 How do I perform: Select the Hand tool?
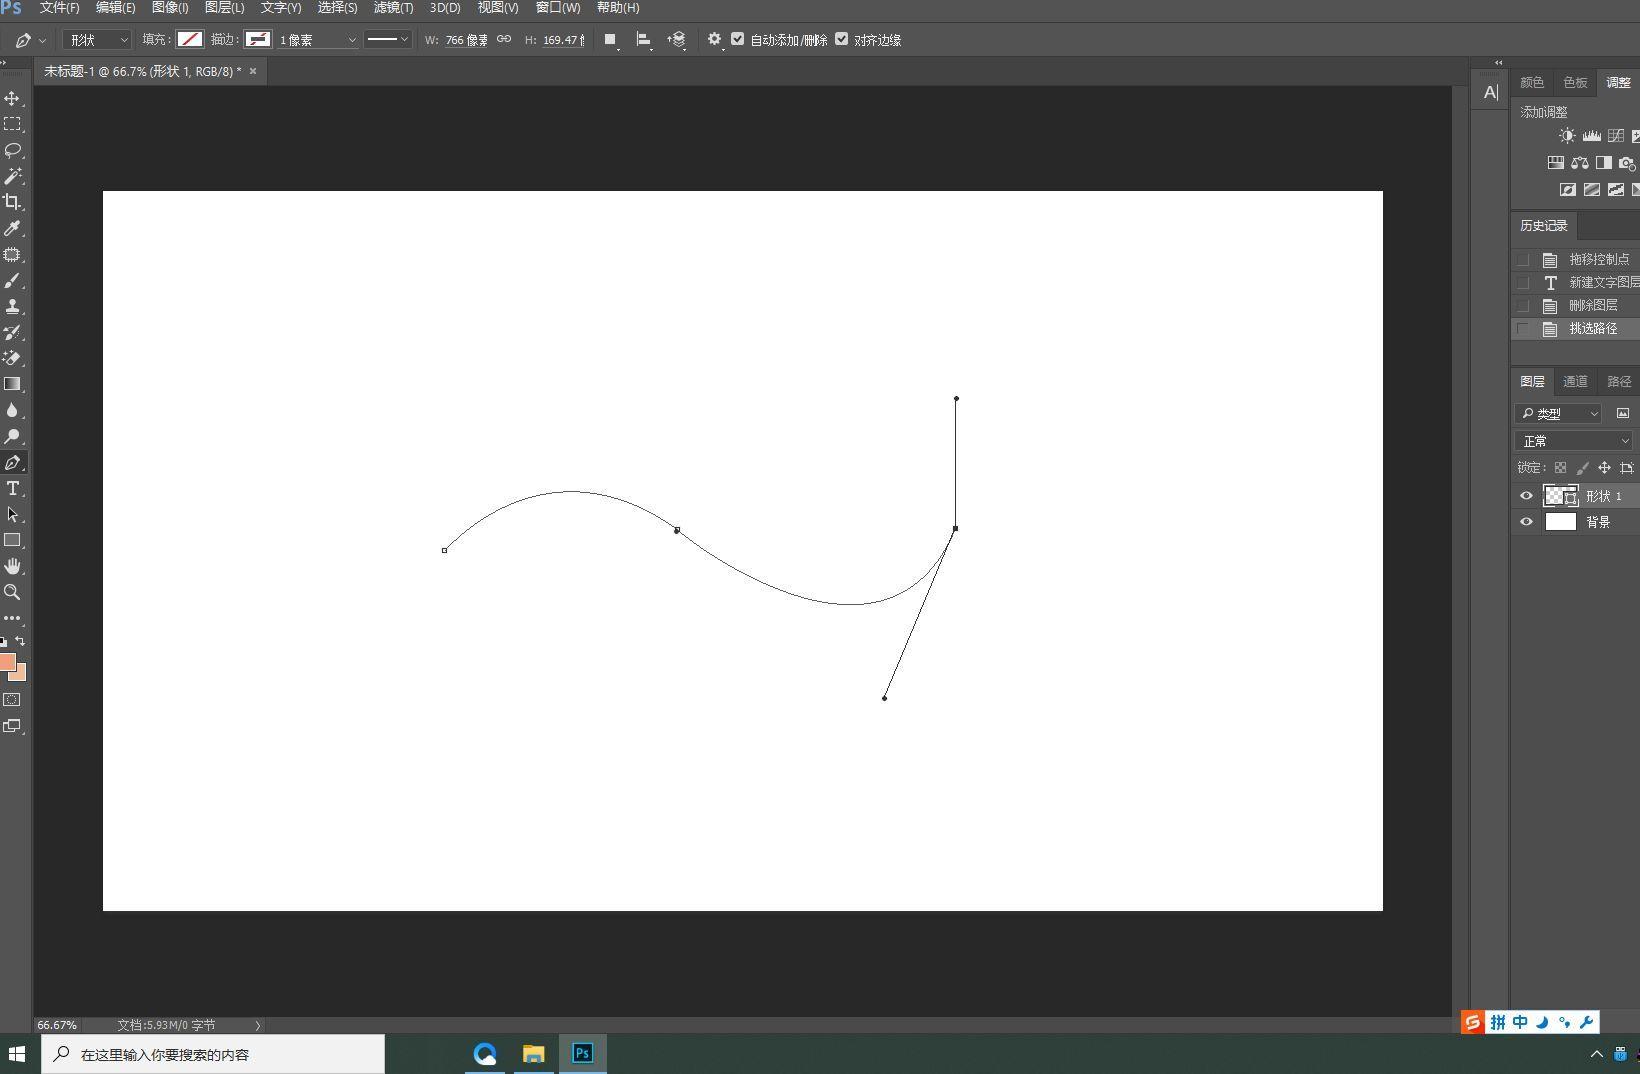point(13,566)
